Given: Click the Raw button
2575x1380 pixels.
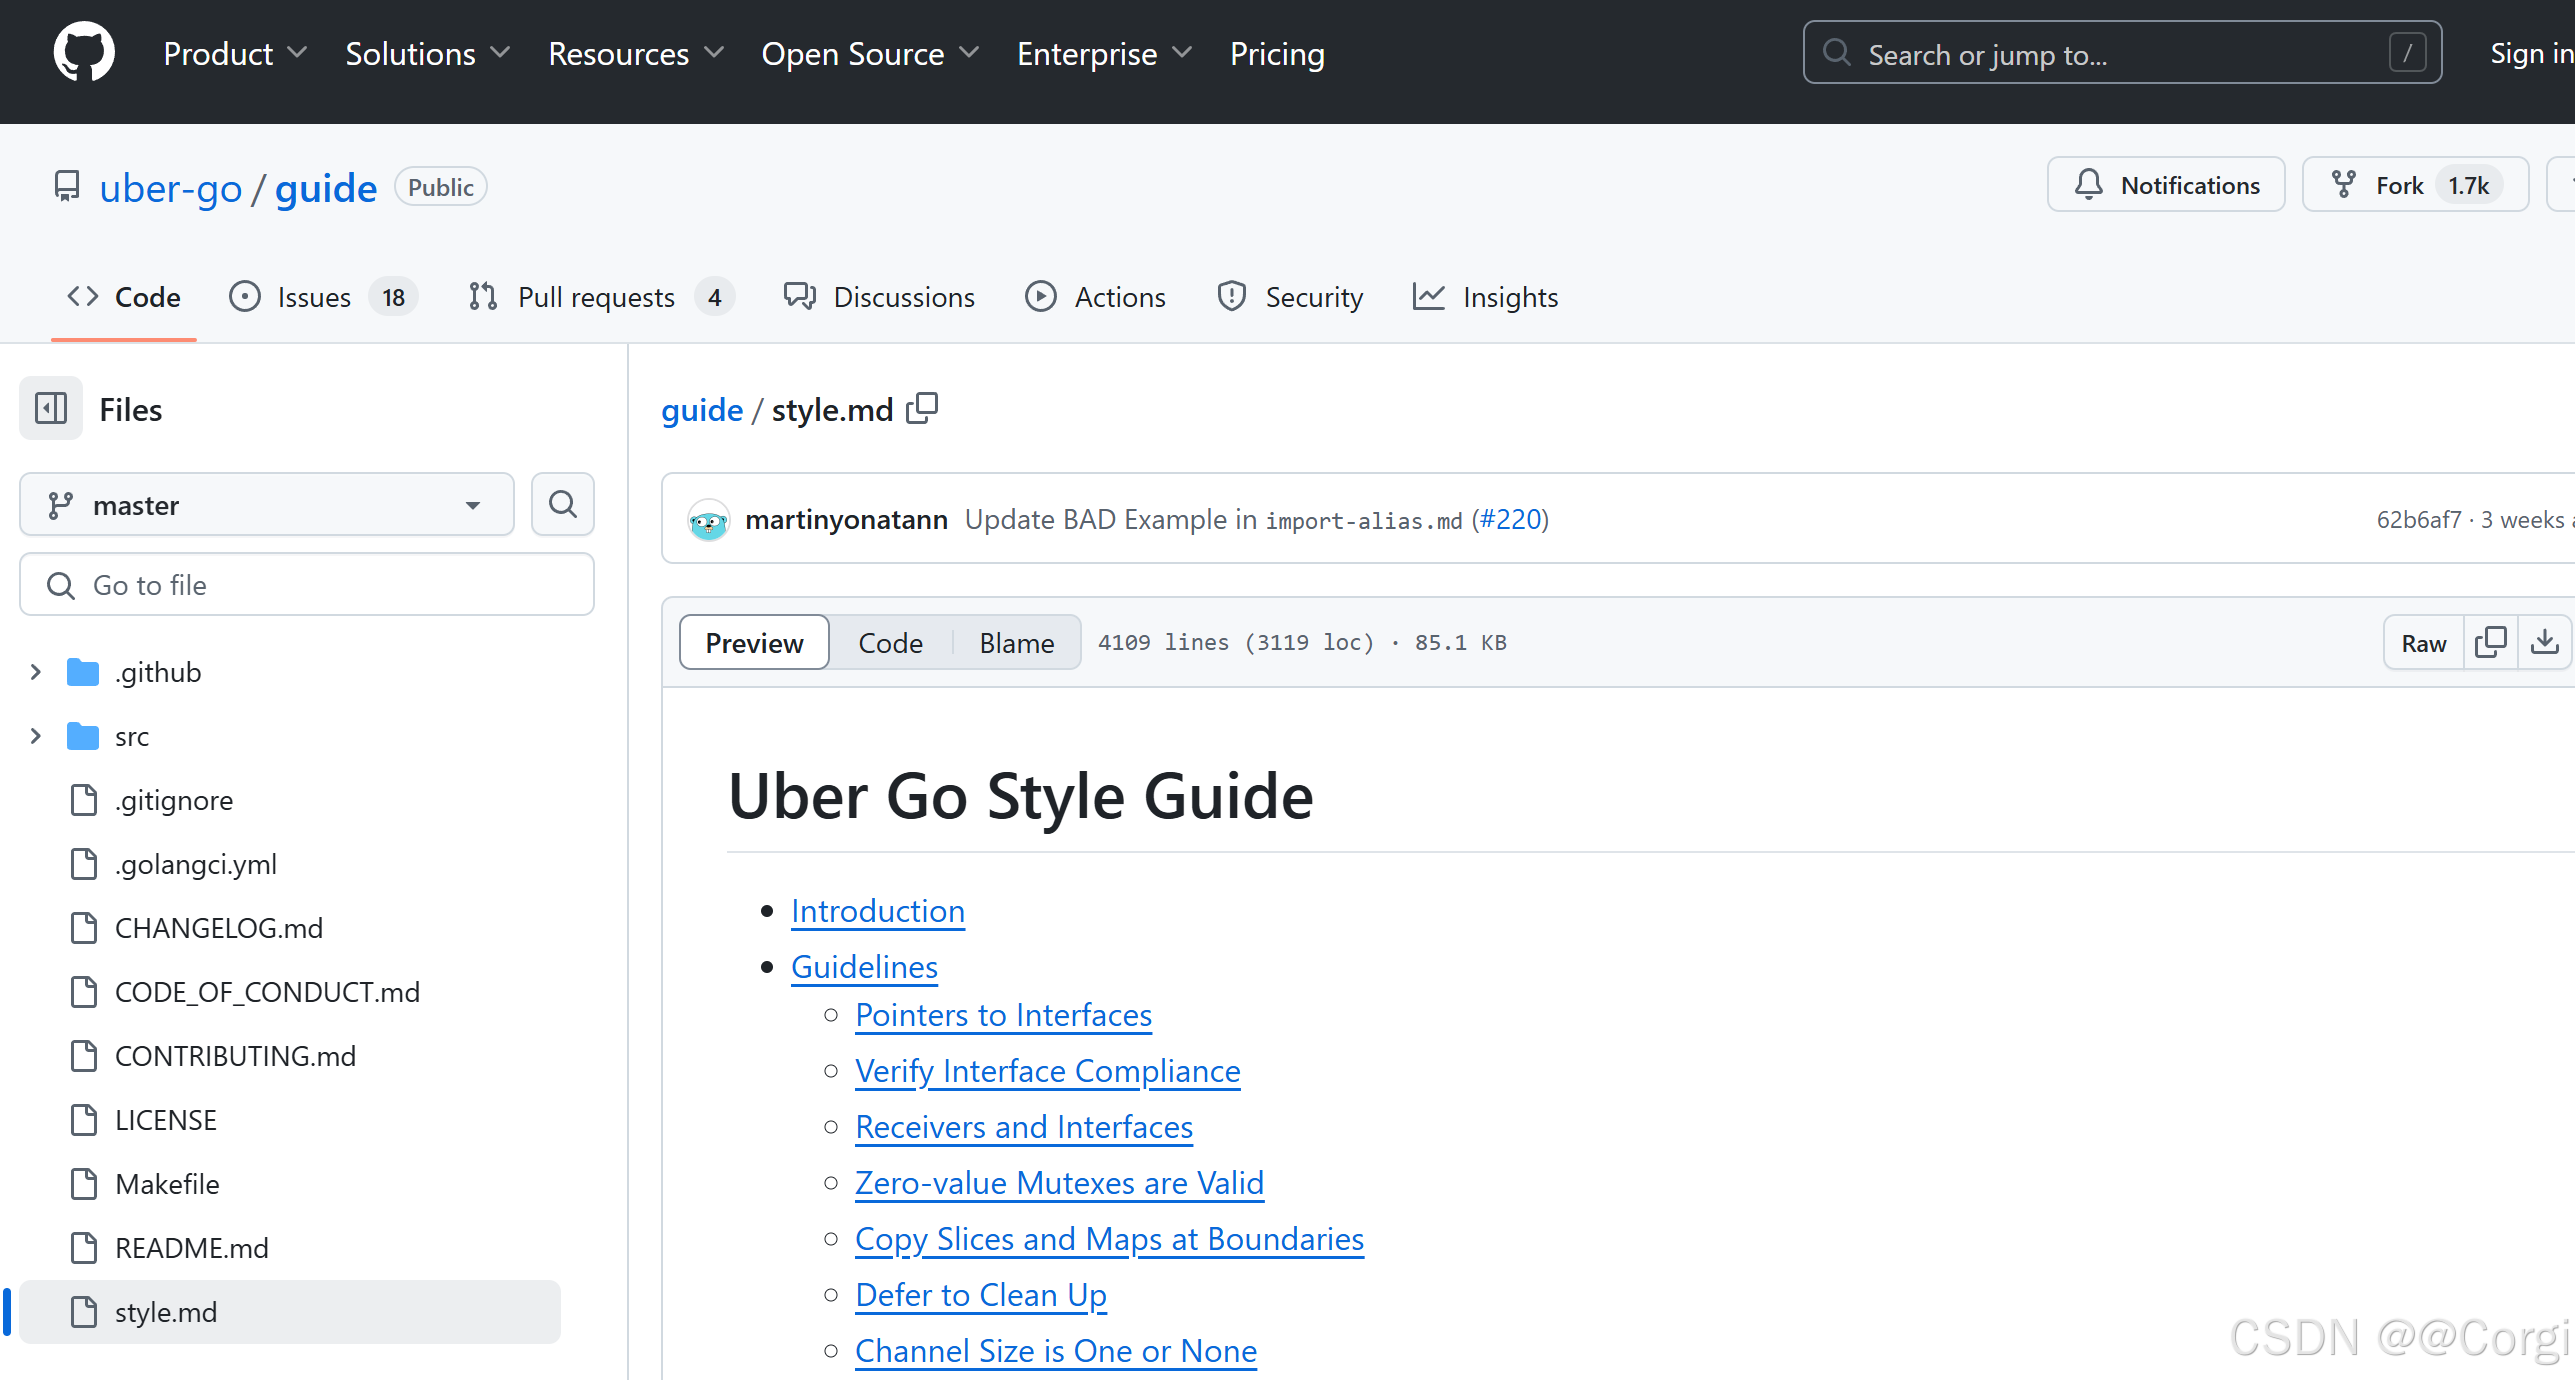Looking at the screenshot, I should pyautogui.click(x=2423, y=643).
